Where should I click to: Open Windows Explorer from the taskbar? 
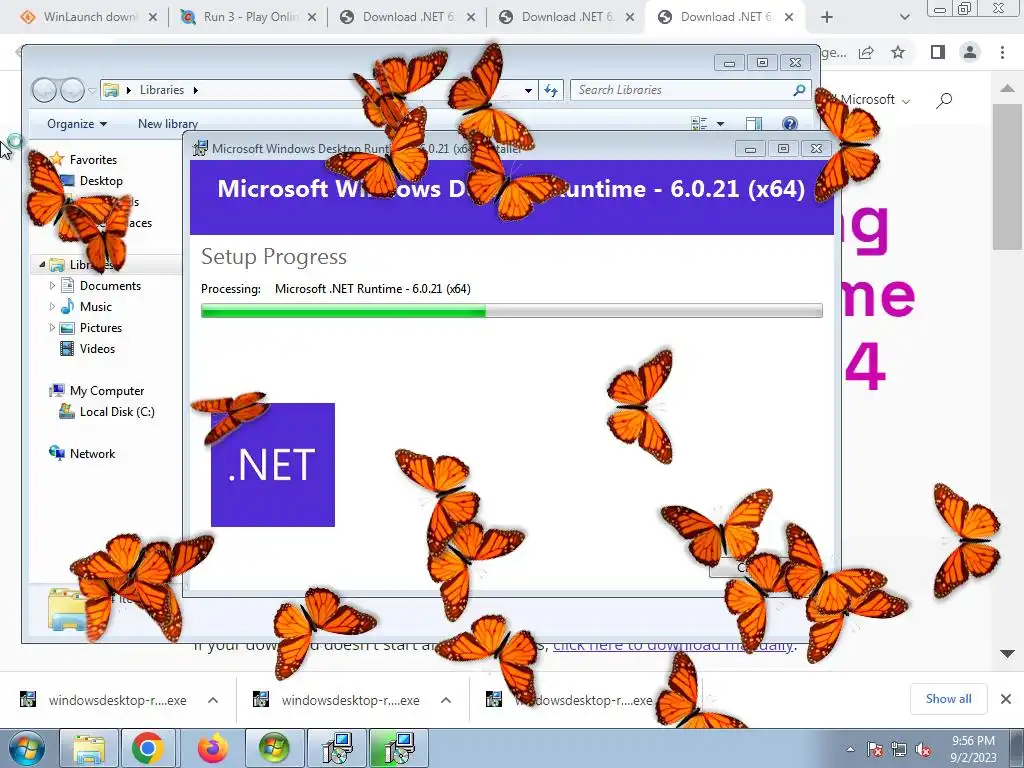pos(89,748)
